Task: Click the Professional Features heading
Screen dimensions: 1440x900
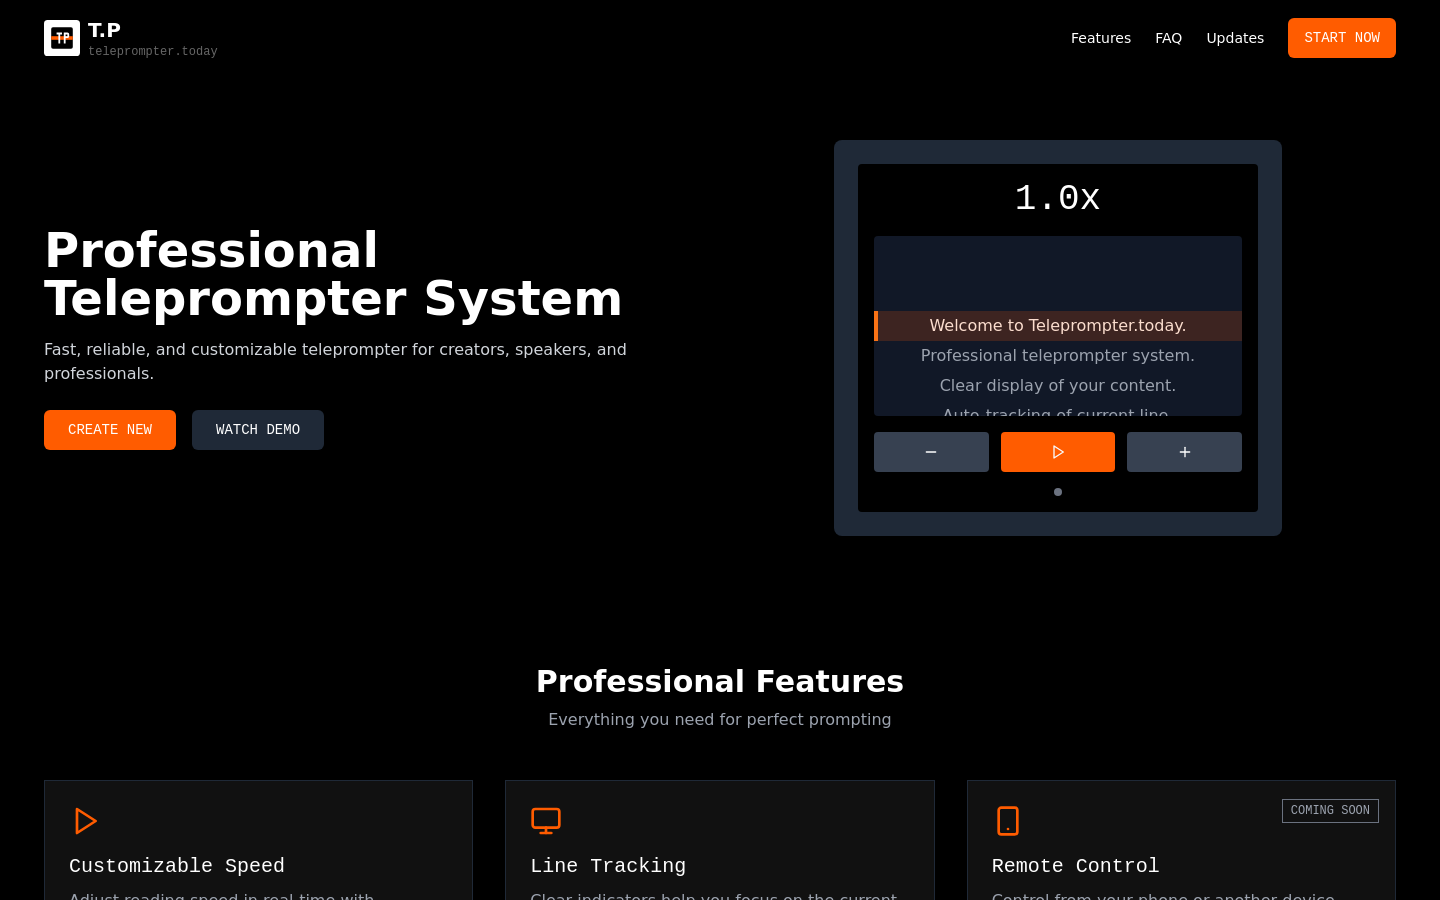Action: coord(720,681)
